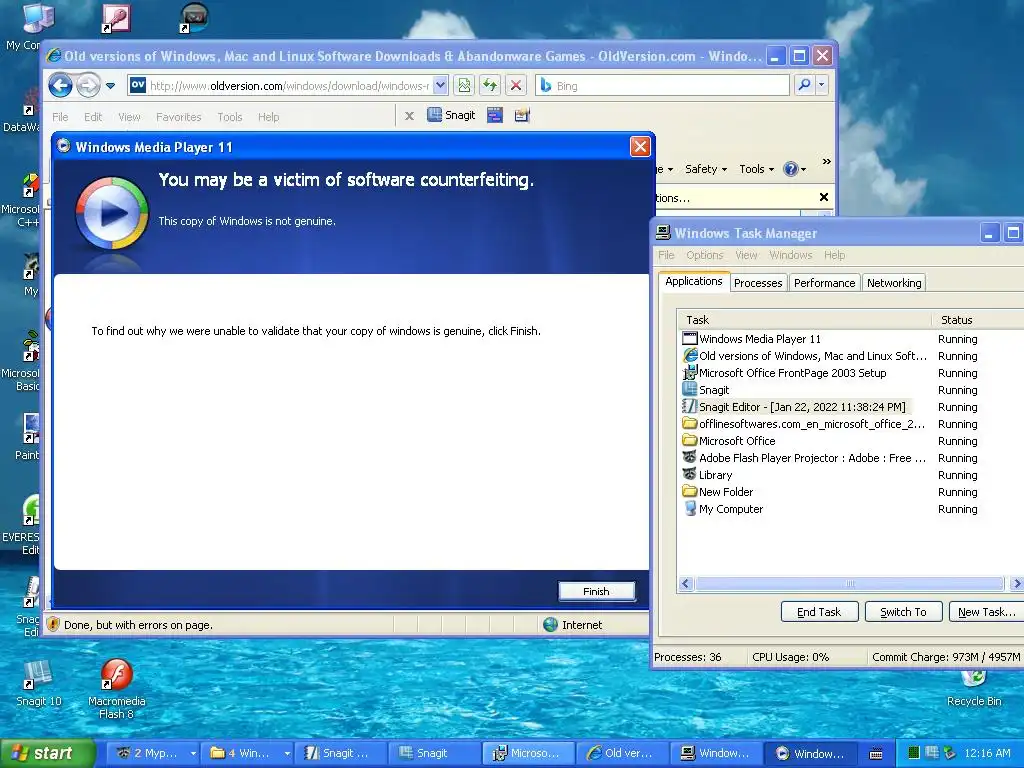Click the oldversion.com address bar
The image size is (1024, 768).
[x=288, y=86]
